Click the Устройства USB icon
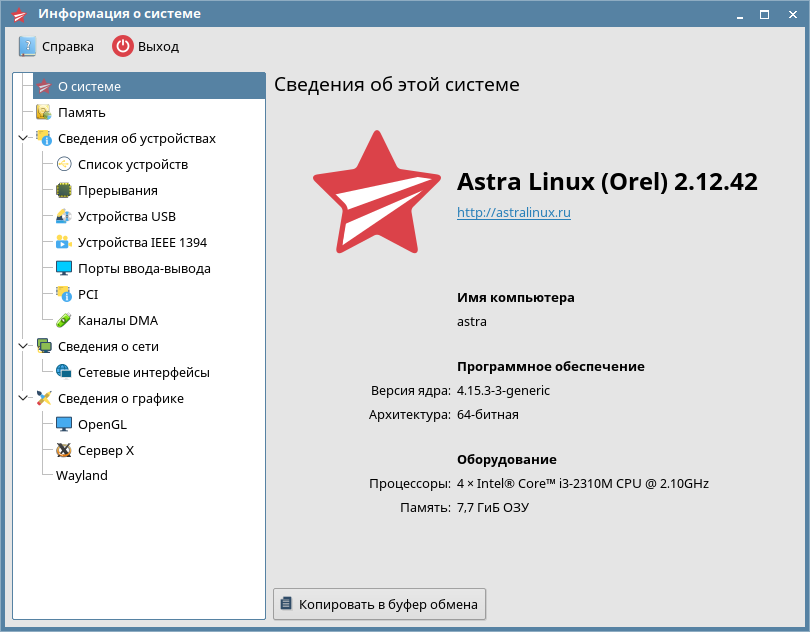 (64, 216)
